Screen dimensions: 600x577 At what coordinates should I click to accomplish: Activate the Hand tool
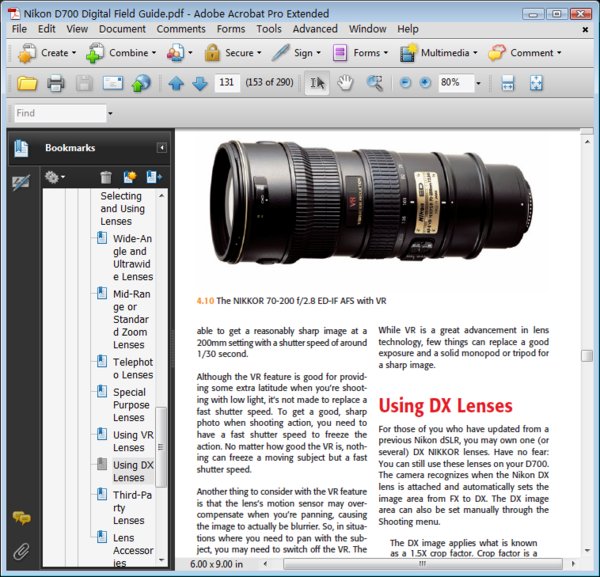[x=345, y=83]
